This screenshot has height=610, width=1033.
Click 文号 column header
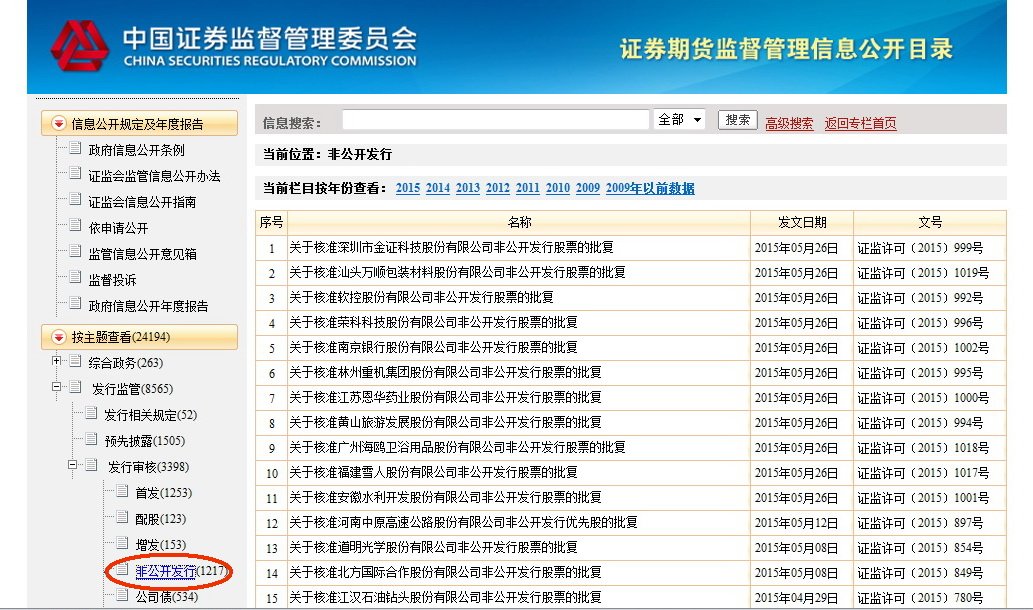930,223
